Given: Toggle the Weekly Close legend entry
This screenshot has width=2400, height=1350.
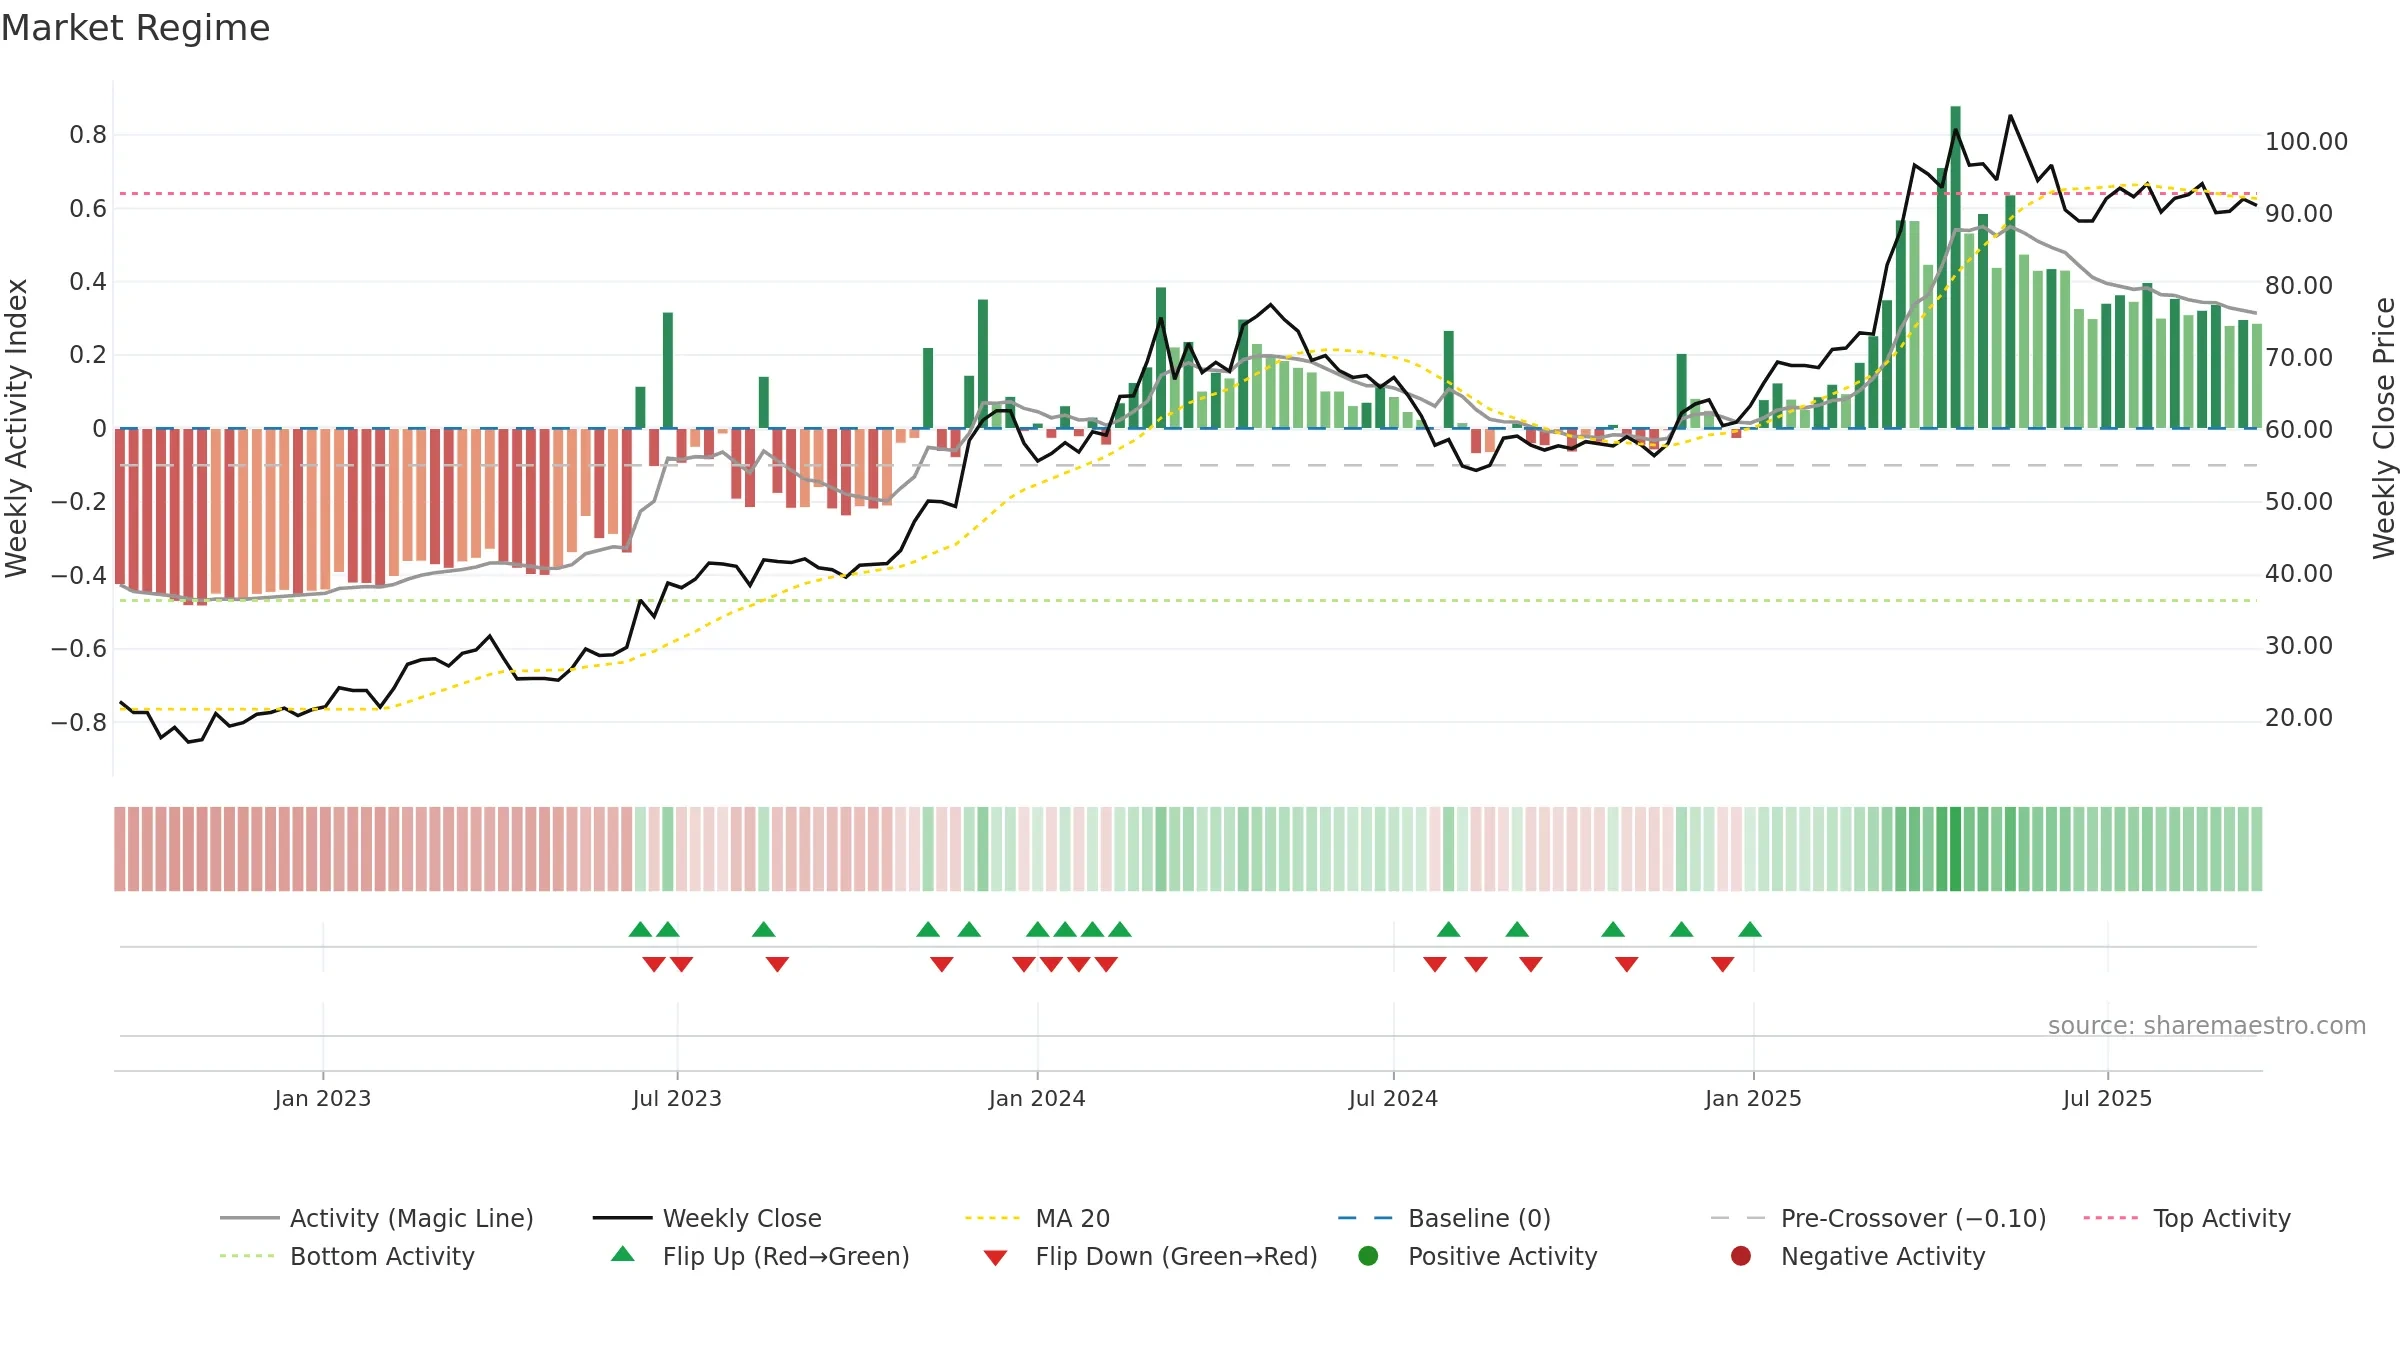Looking at the screenshot, I should 707,1218.
